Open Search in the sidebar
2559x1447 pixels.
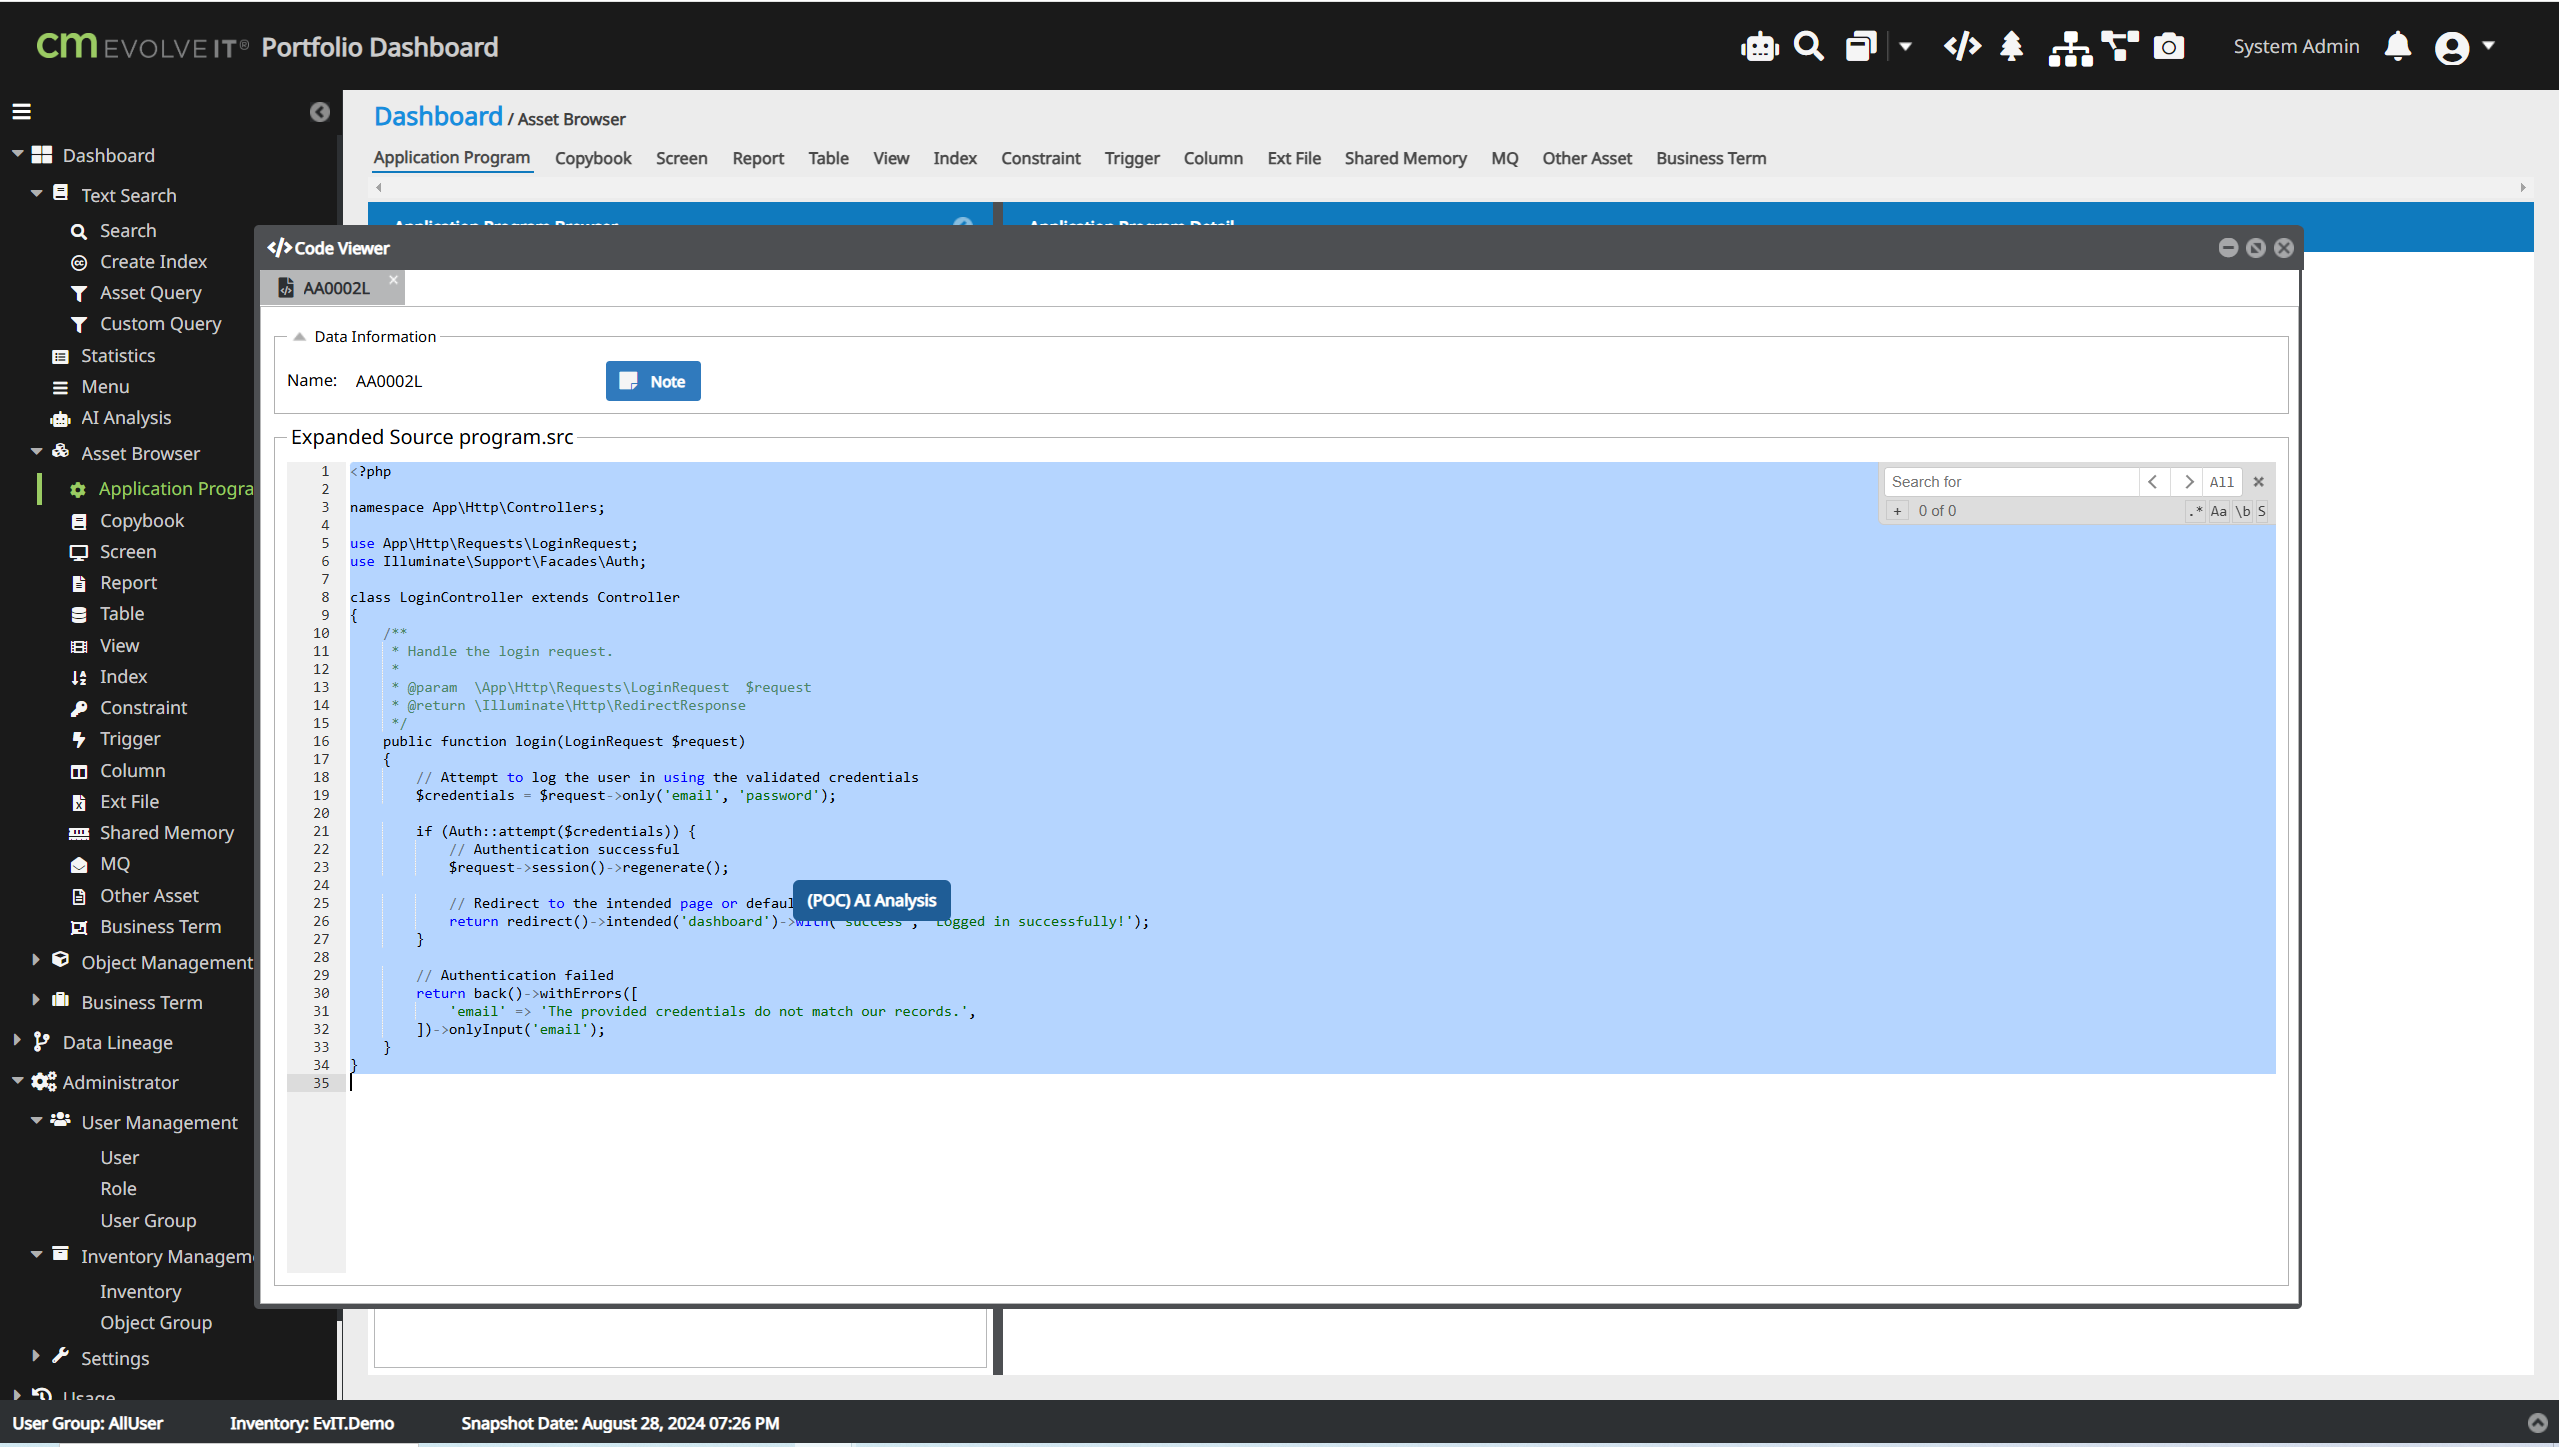click(x=128, y=230)
